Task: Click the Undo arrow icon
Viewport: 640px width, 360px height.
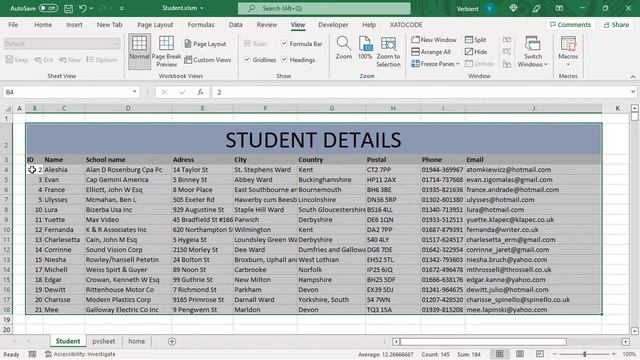Action: click(83, 8)
